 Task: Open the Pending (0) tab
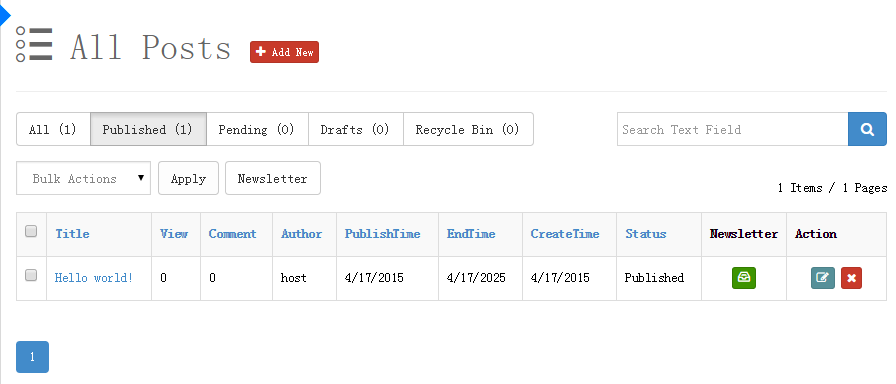pos(257,129)
